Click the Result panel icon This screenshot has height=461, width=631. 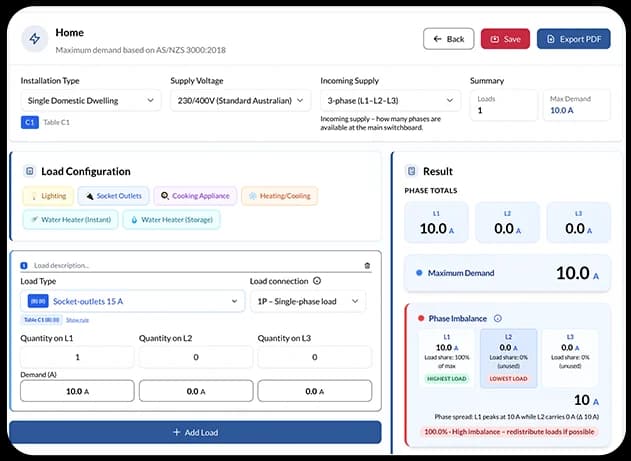(411, 171)
